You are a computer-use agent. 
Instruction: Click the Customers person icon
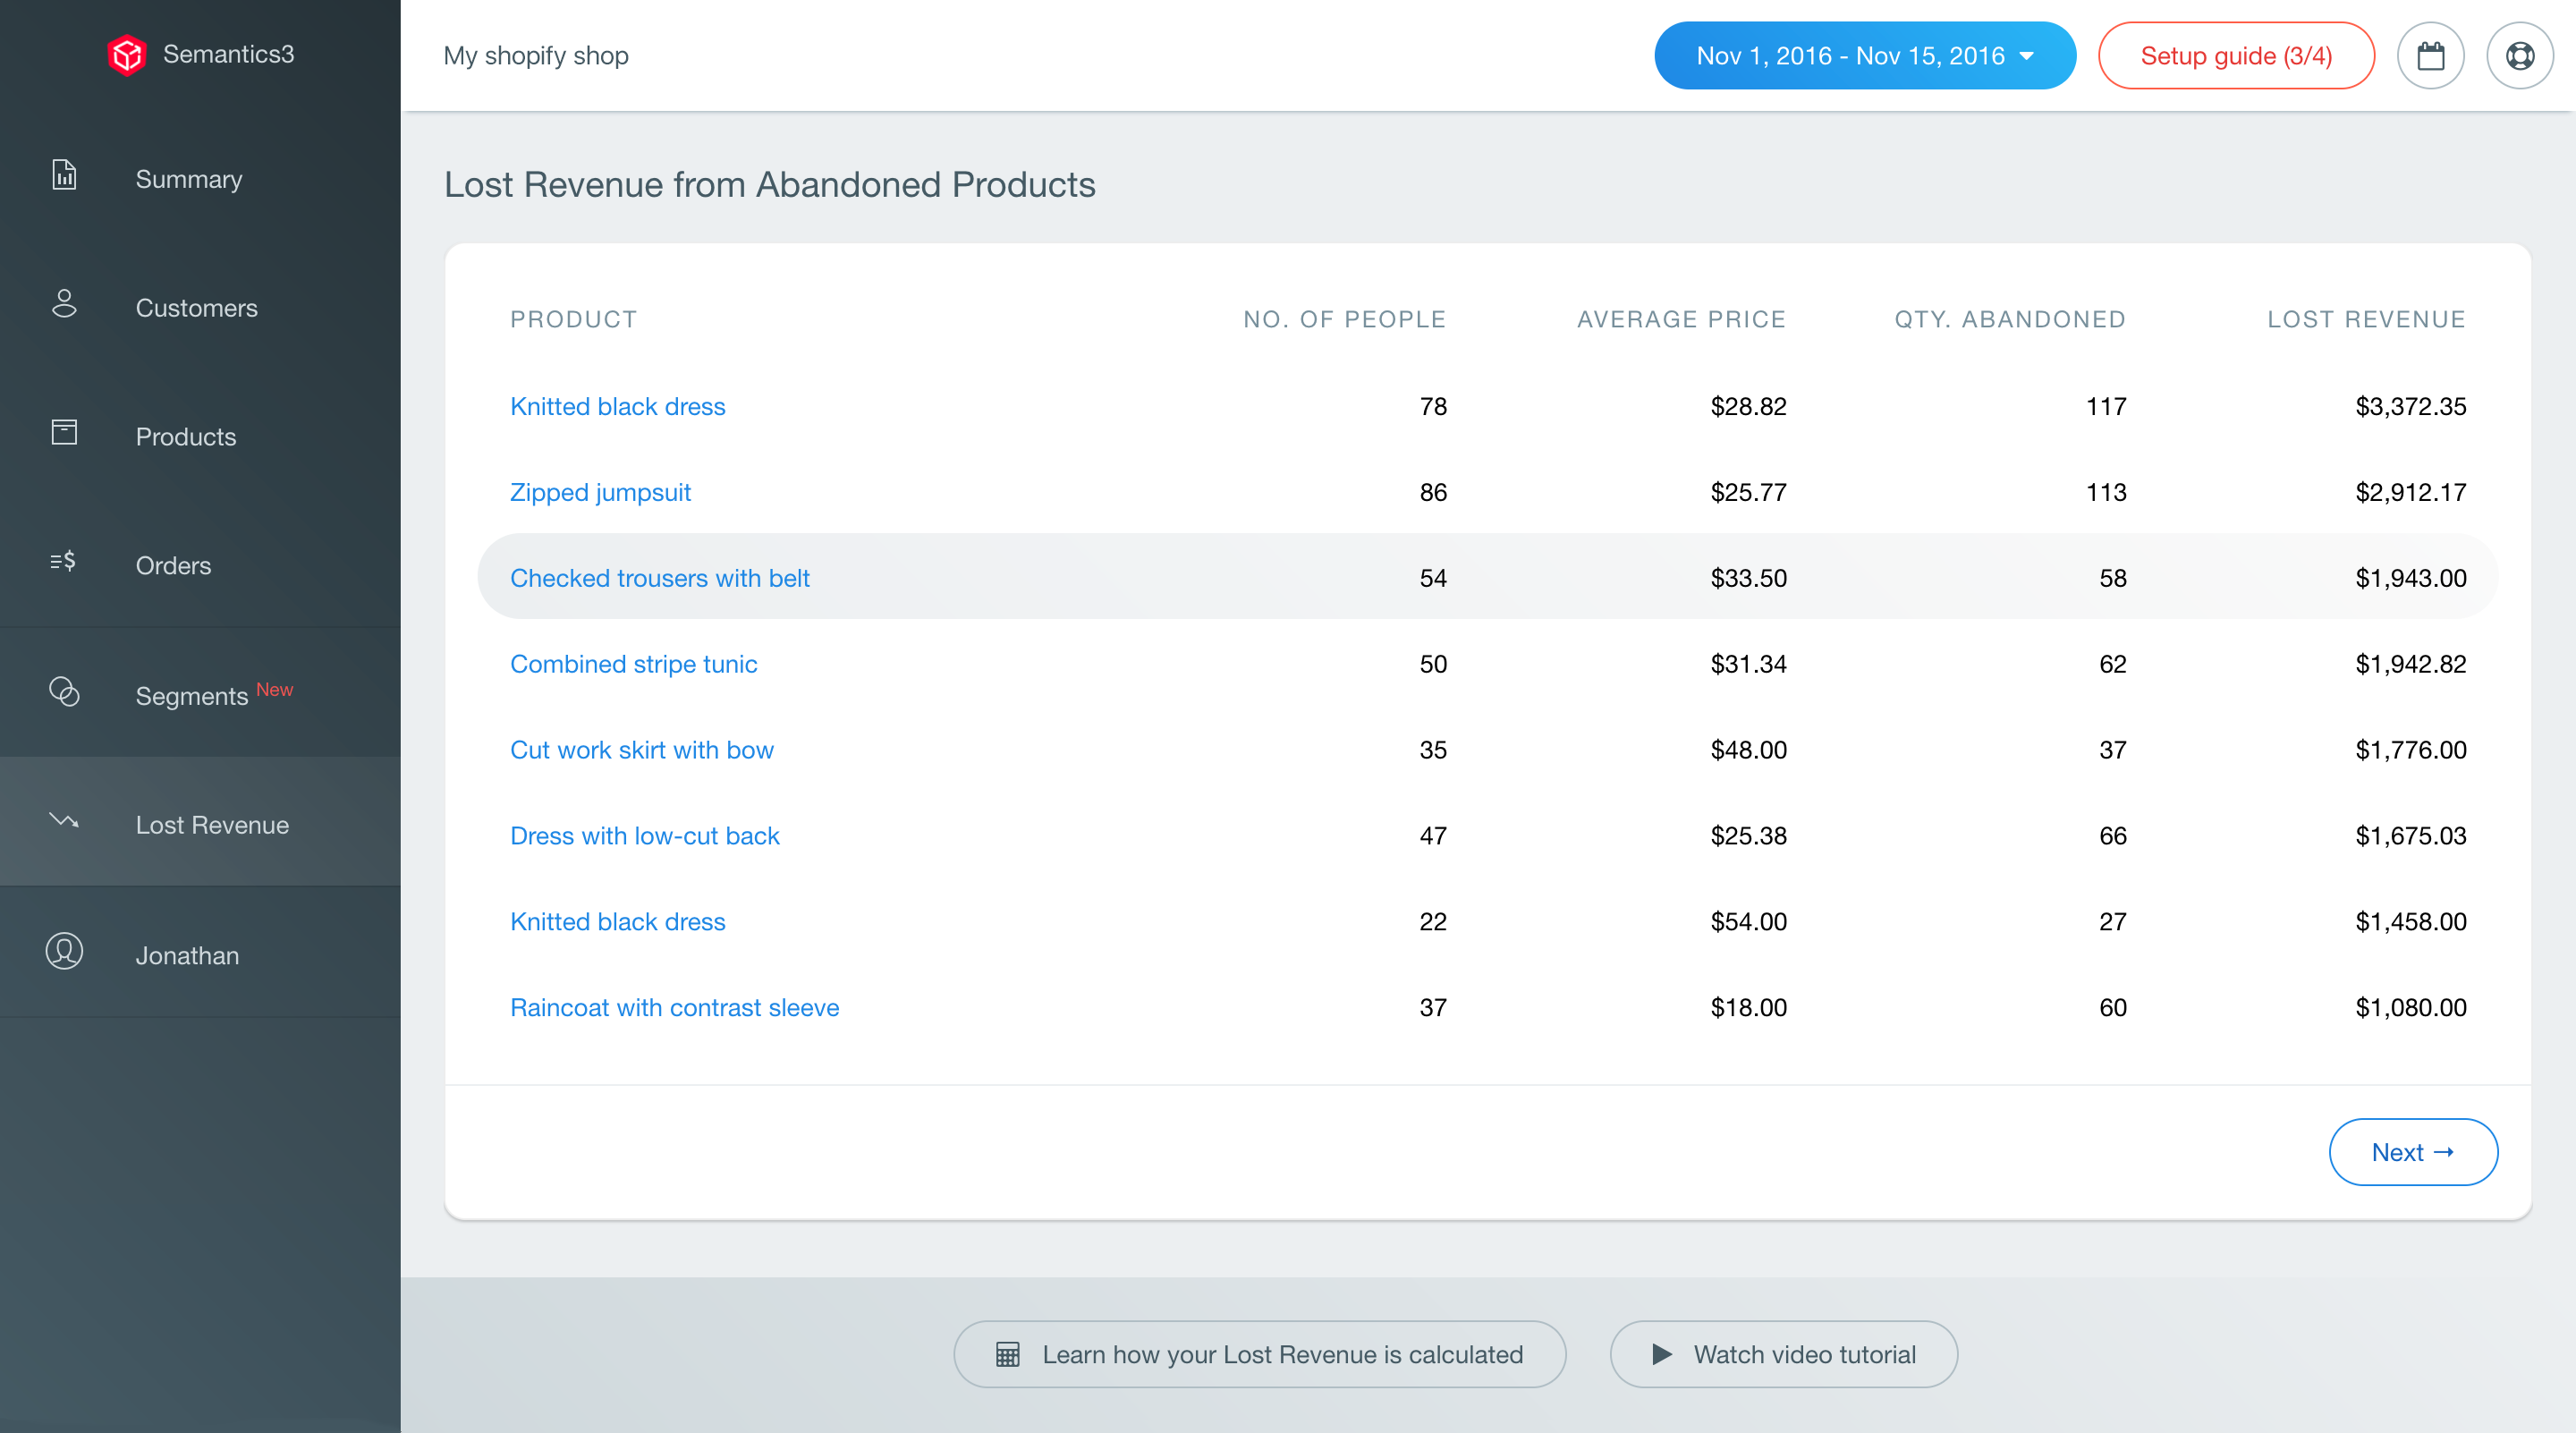[64, 304]
